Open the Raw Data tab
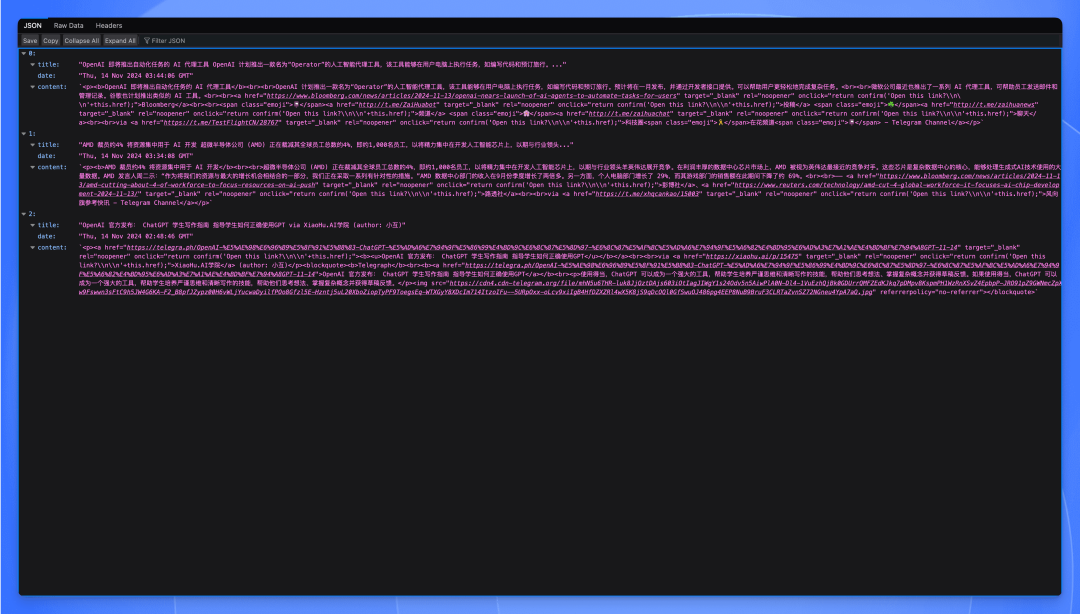The width and height of the screenshot is (1080, 614). [x=68, y=25]
